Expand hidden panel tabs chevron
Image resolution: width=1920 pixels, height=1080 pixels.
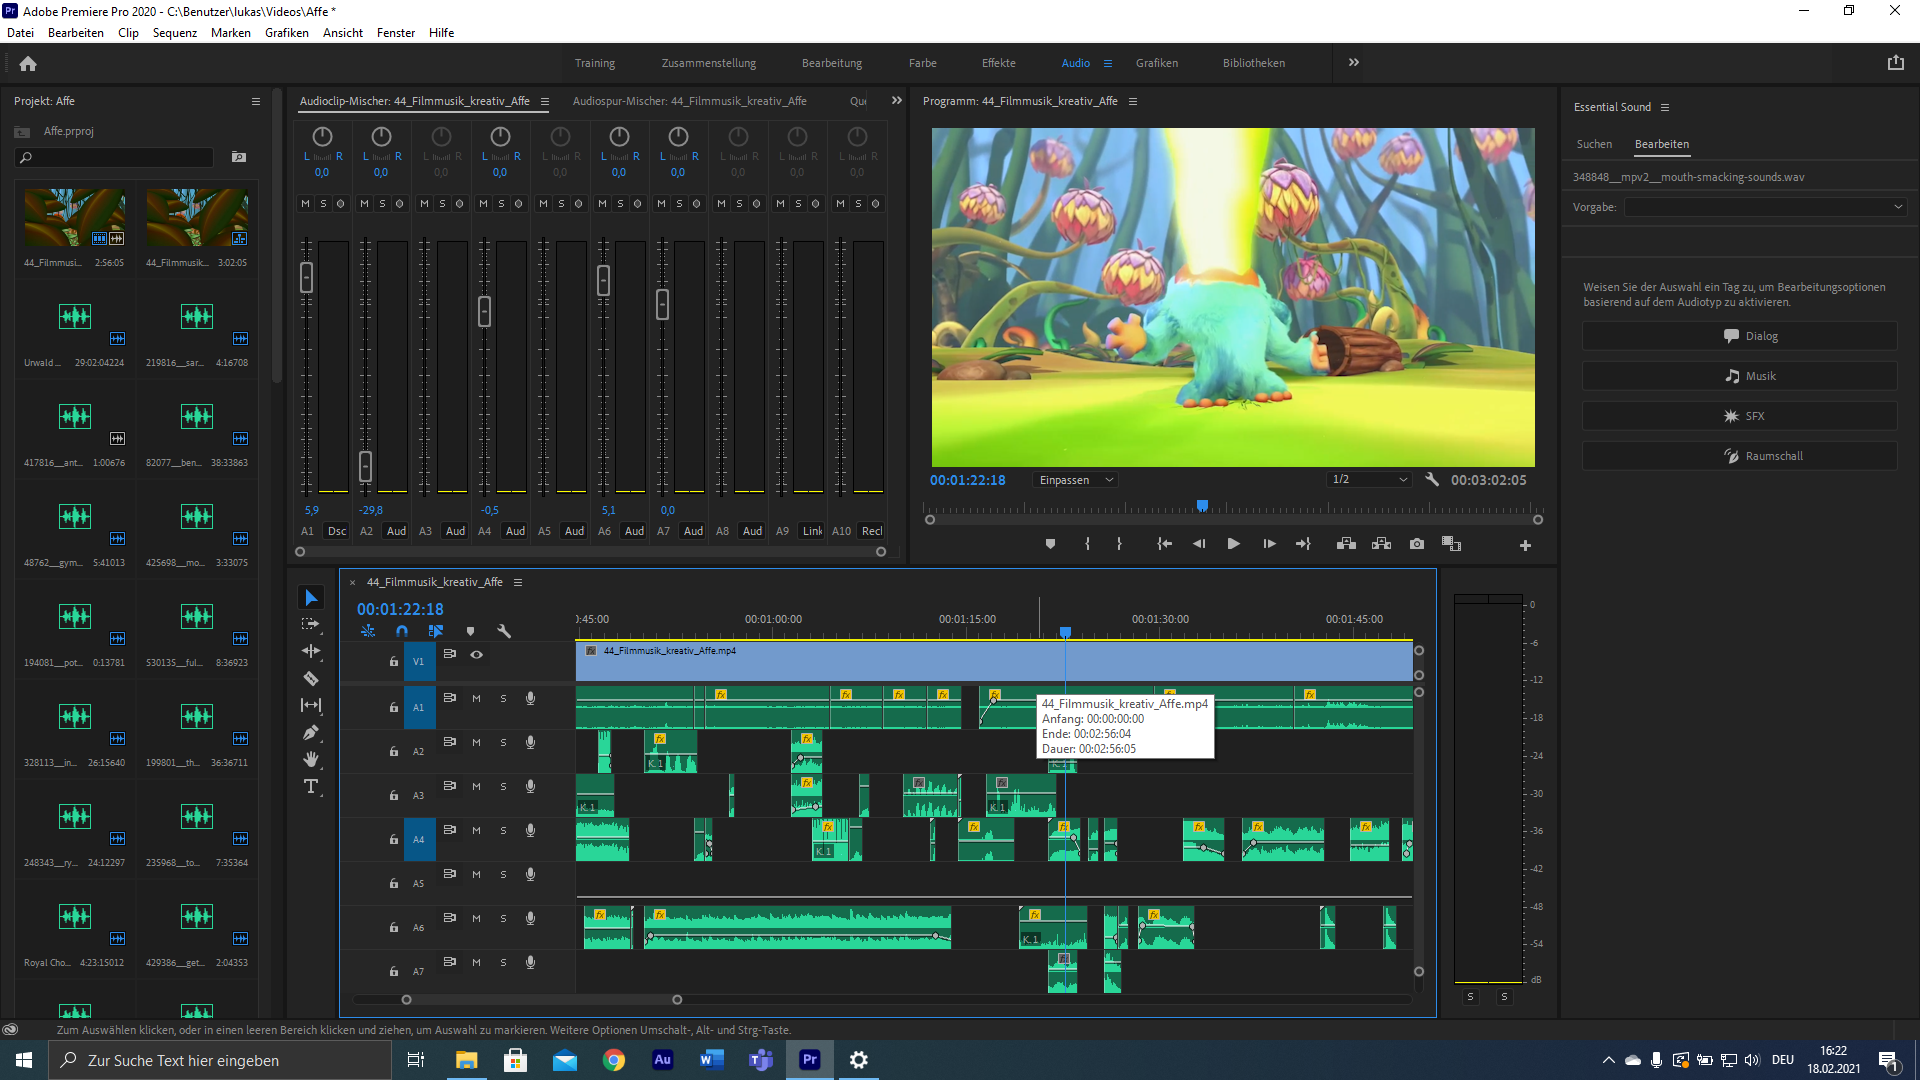(x=897, y=100)
